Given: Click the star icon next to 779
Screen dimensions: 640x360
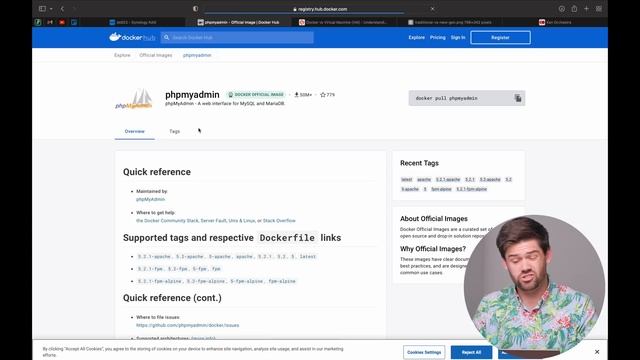Looking at the screenshot, I should 323,95.
